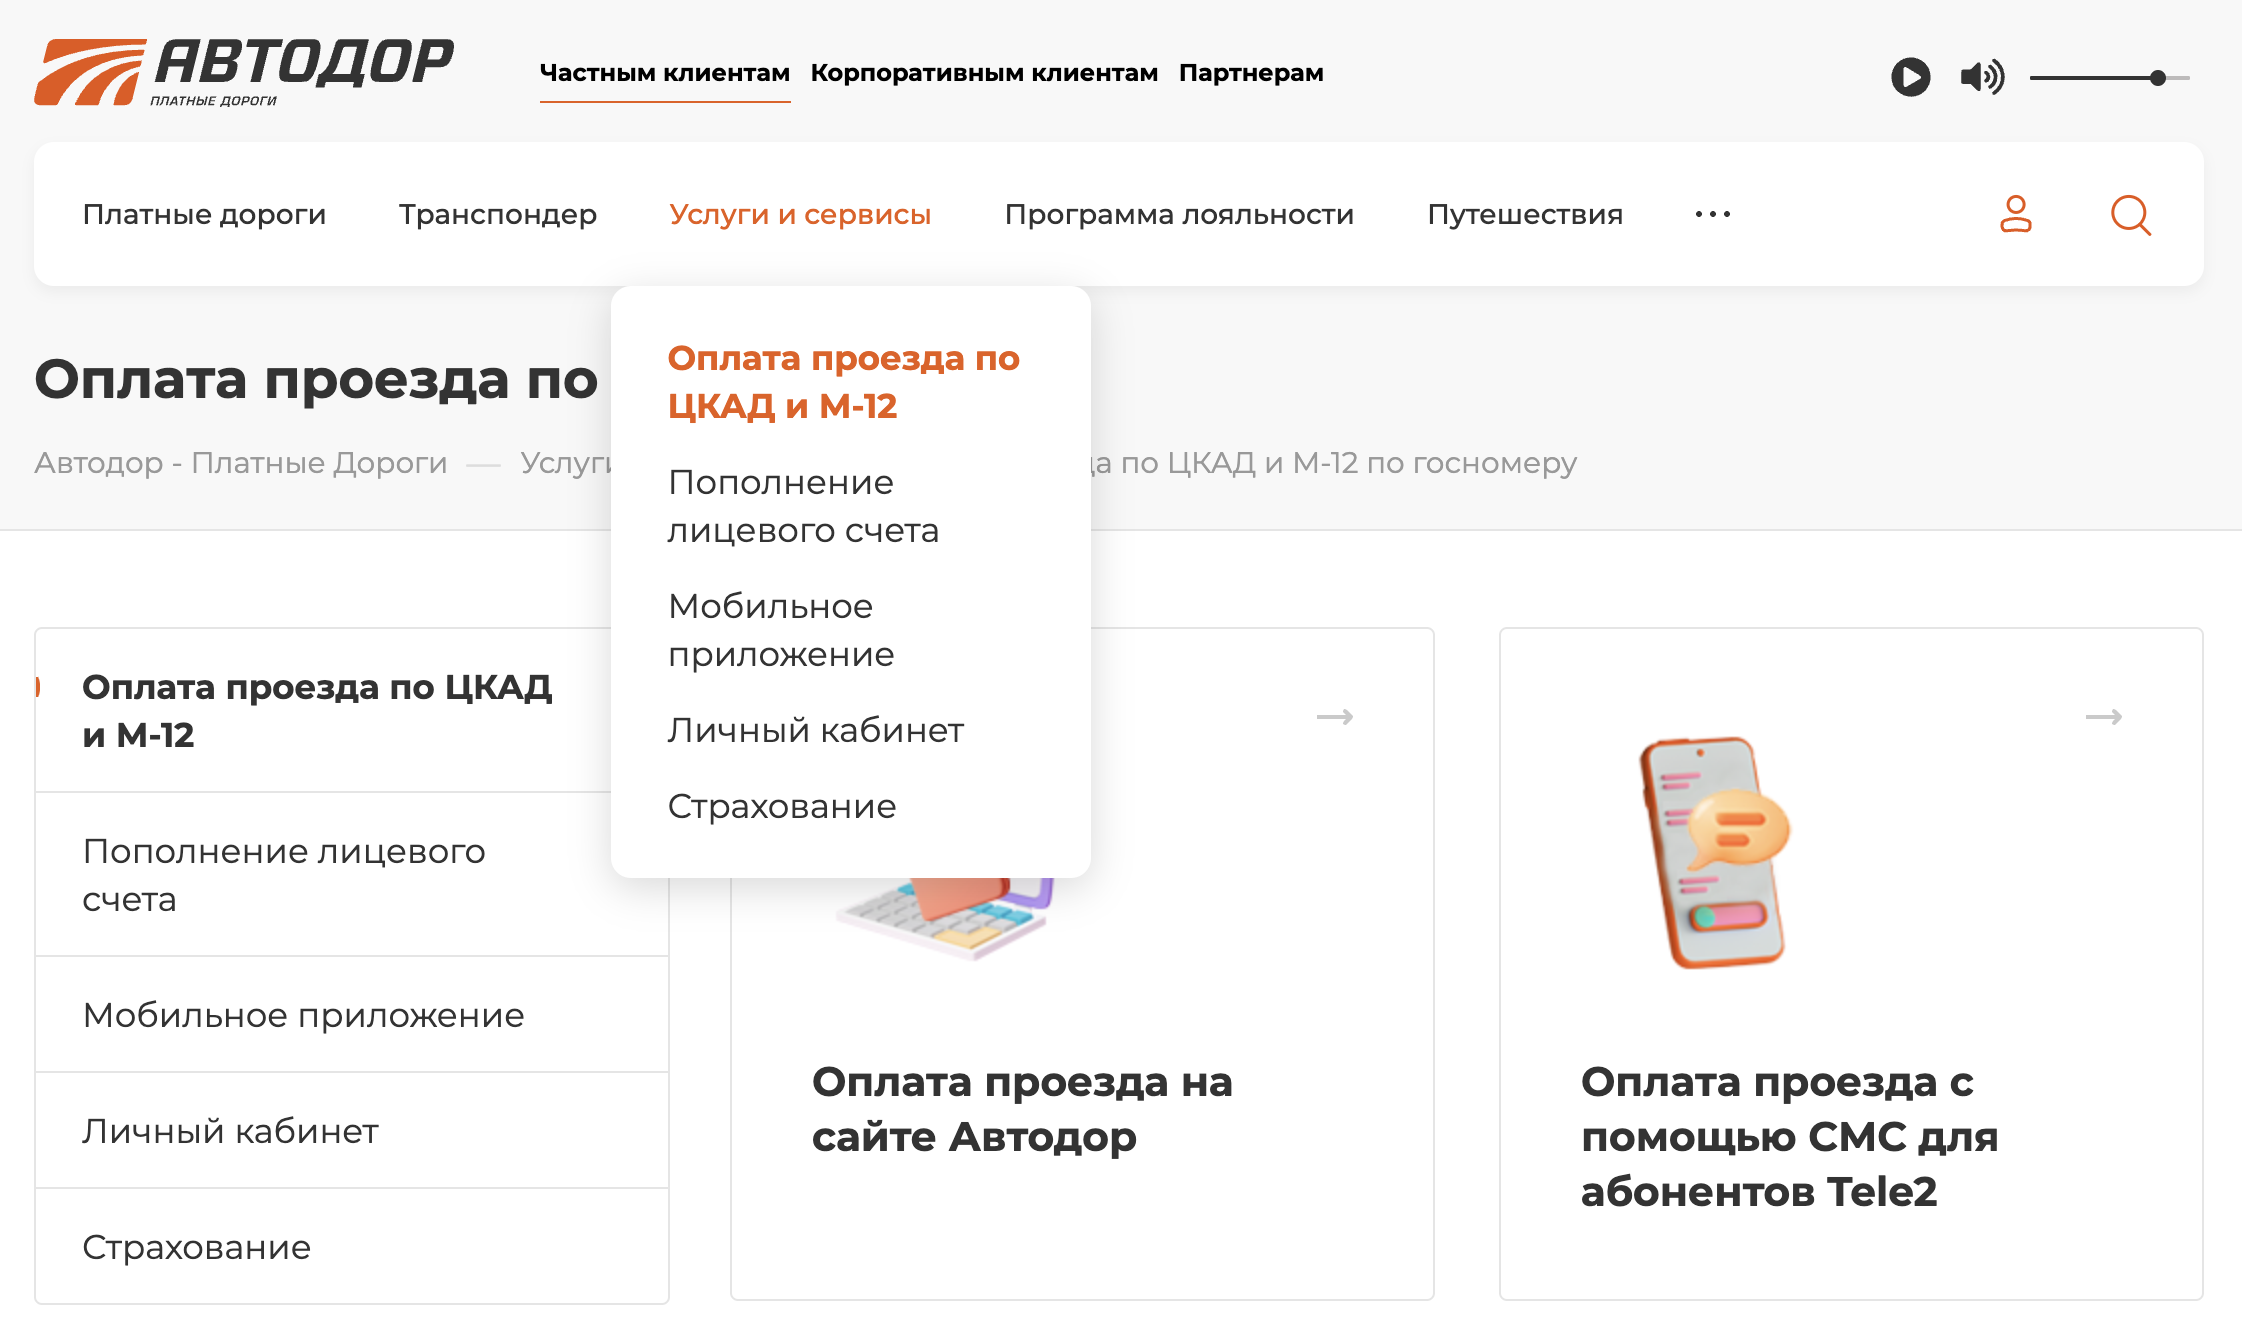Play the audio reader with play button

[x=1910, y=77]
